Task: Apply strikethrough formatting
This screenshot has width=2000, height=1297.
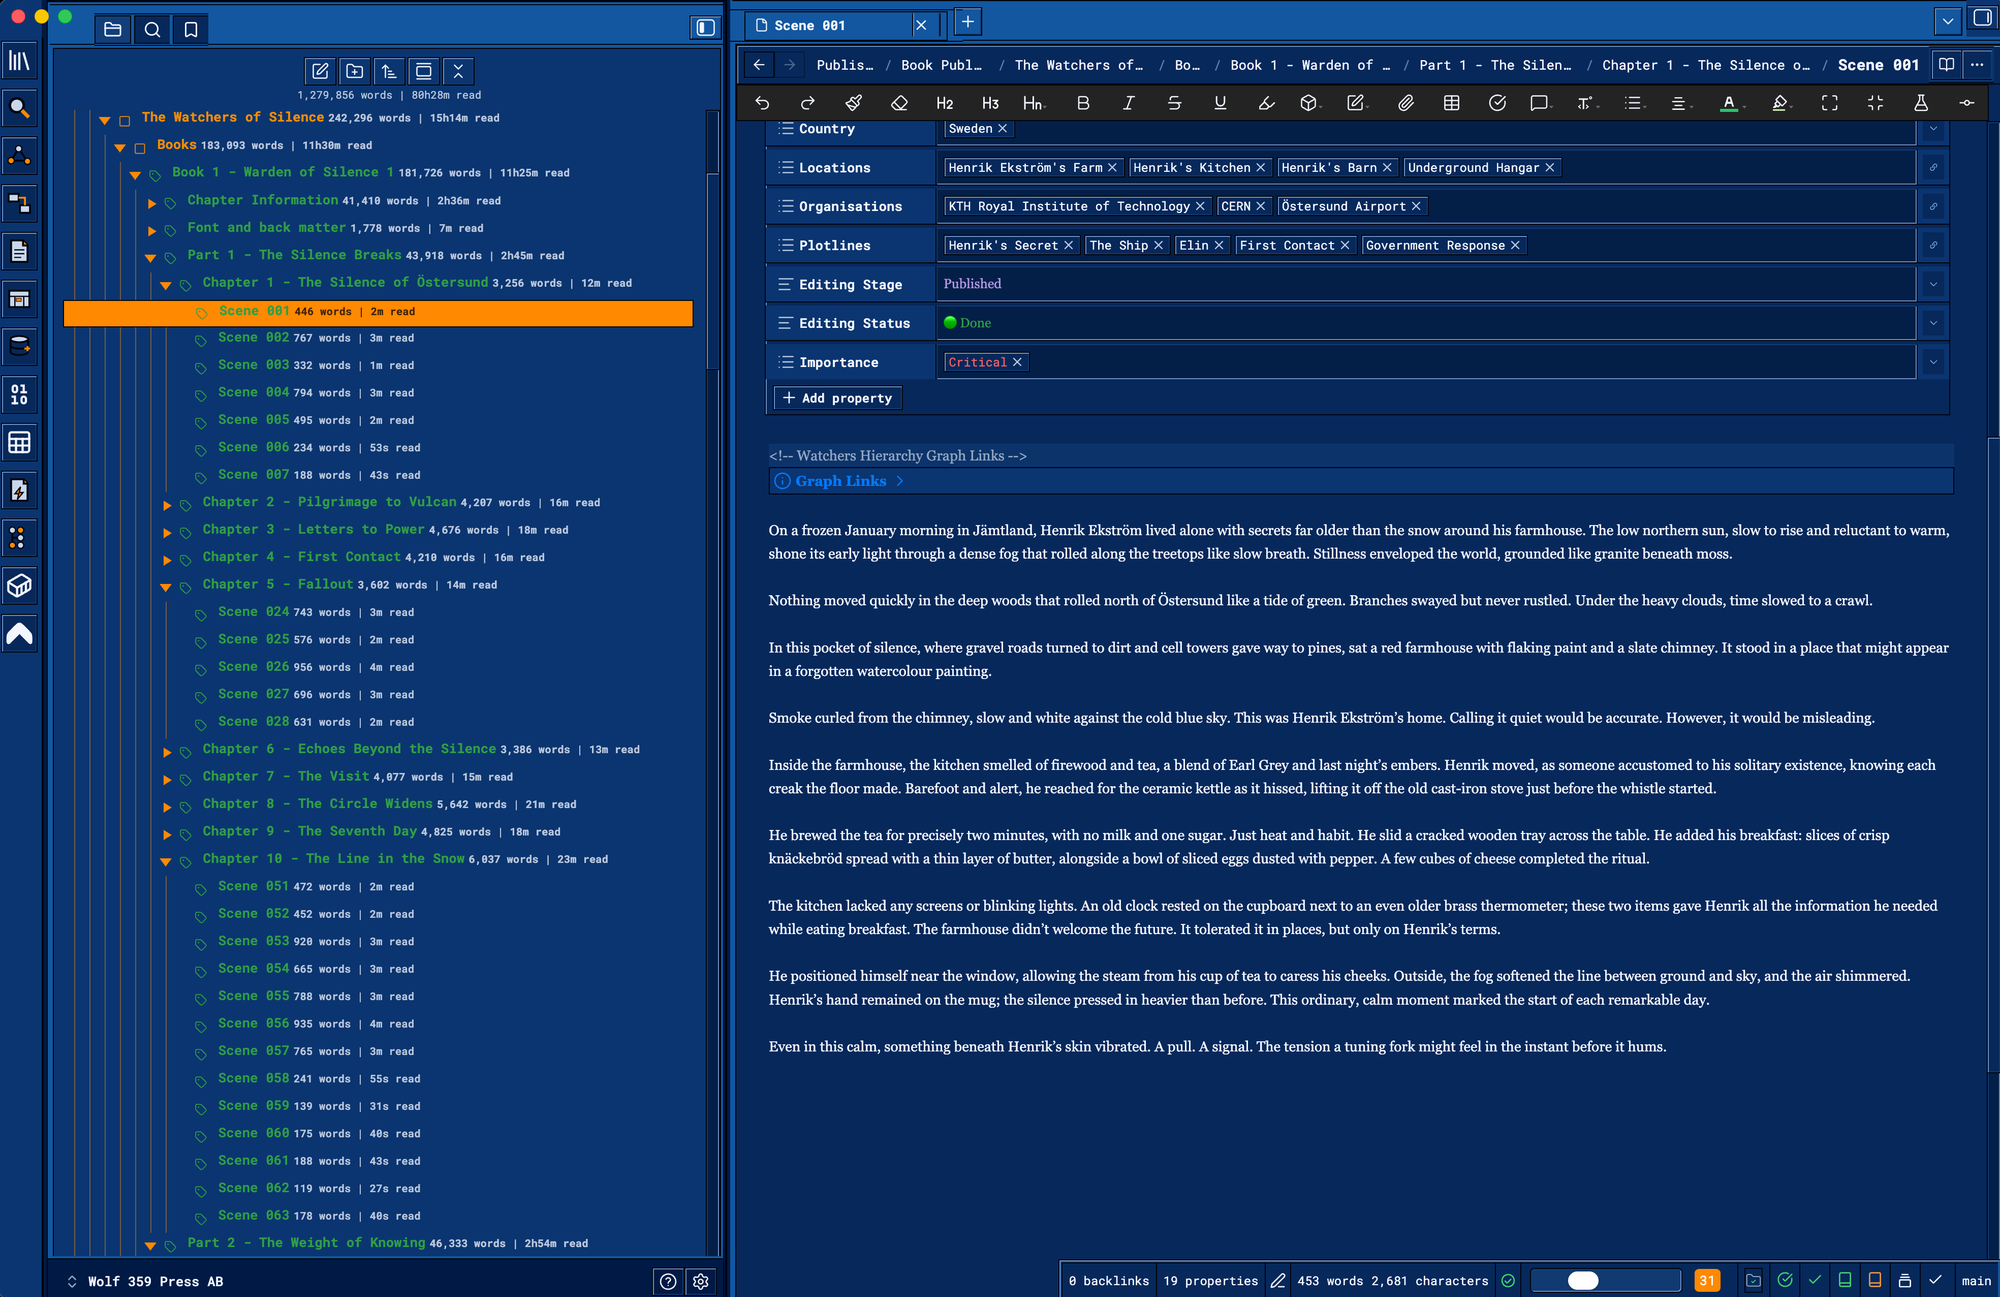Action: (x=1174, y=103)
